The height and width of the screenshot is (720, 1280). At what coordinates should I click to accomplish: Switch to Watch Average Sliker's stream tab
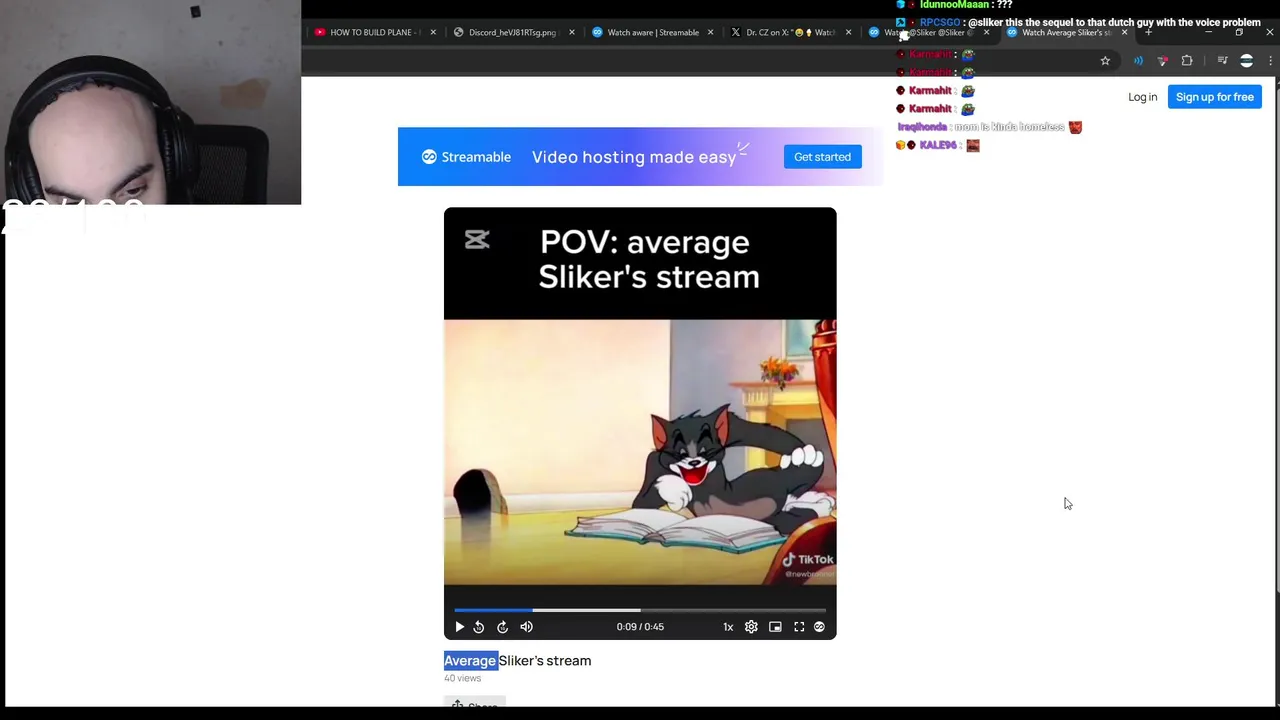(1066, 32)
